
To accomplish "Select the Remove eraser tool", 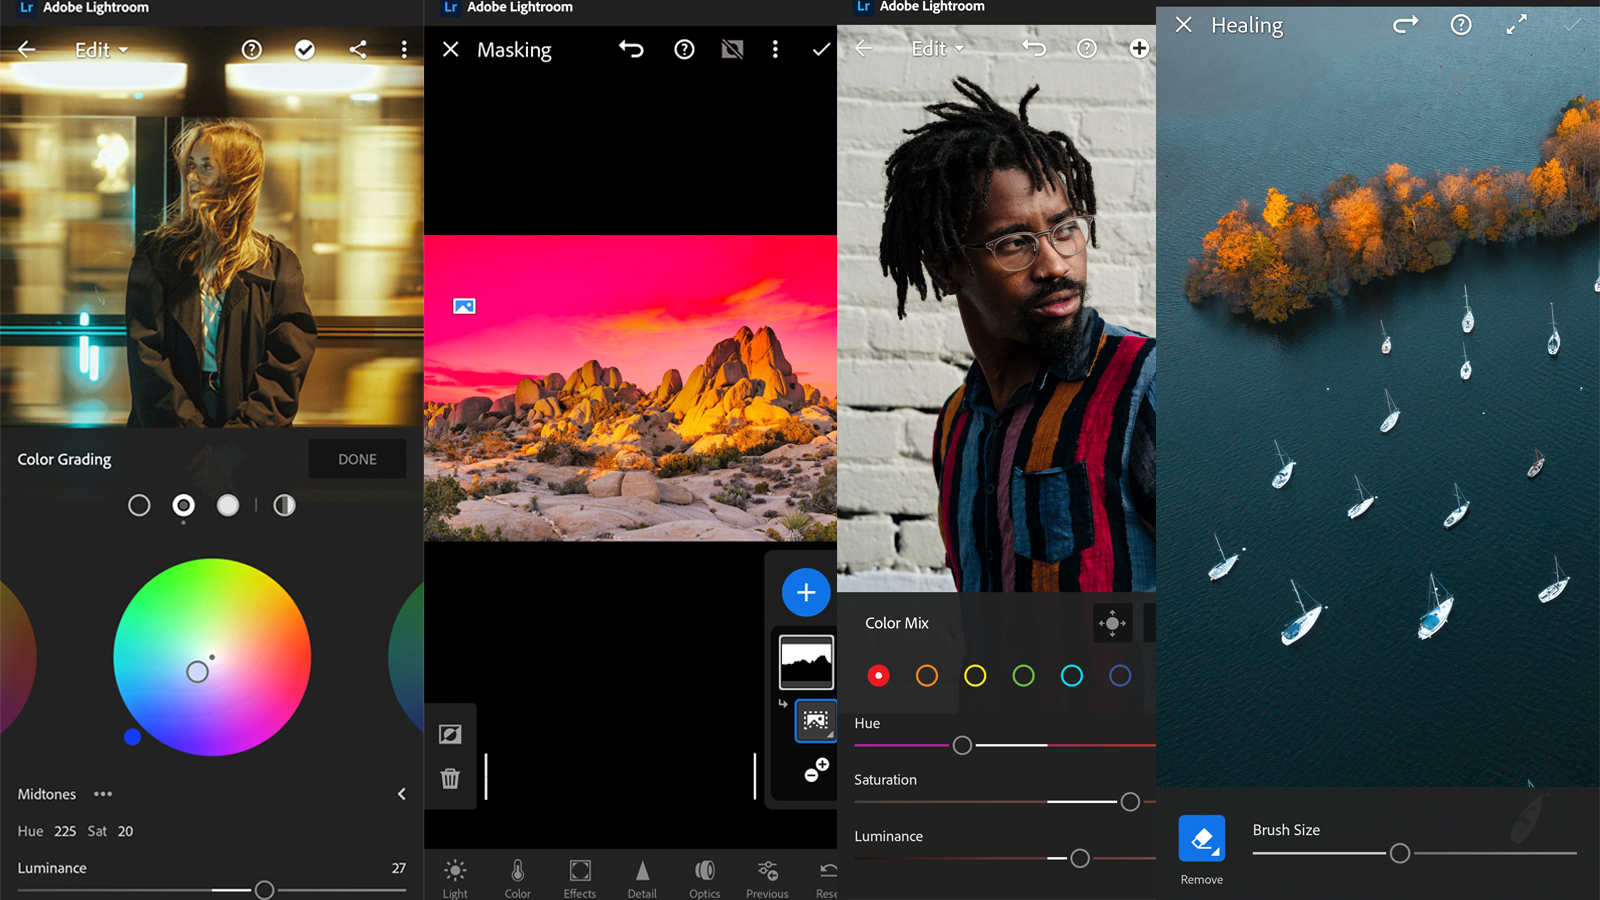I will coord(1202,839).
